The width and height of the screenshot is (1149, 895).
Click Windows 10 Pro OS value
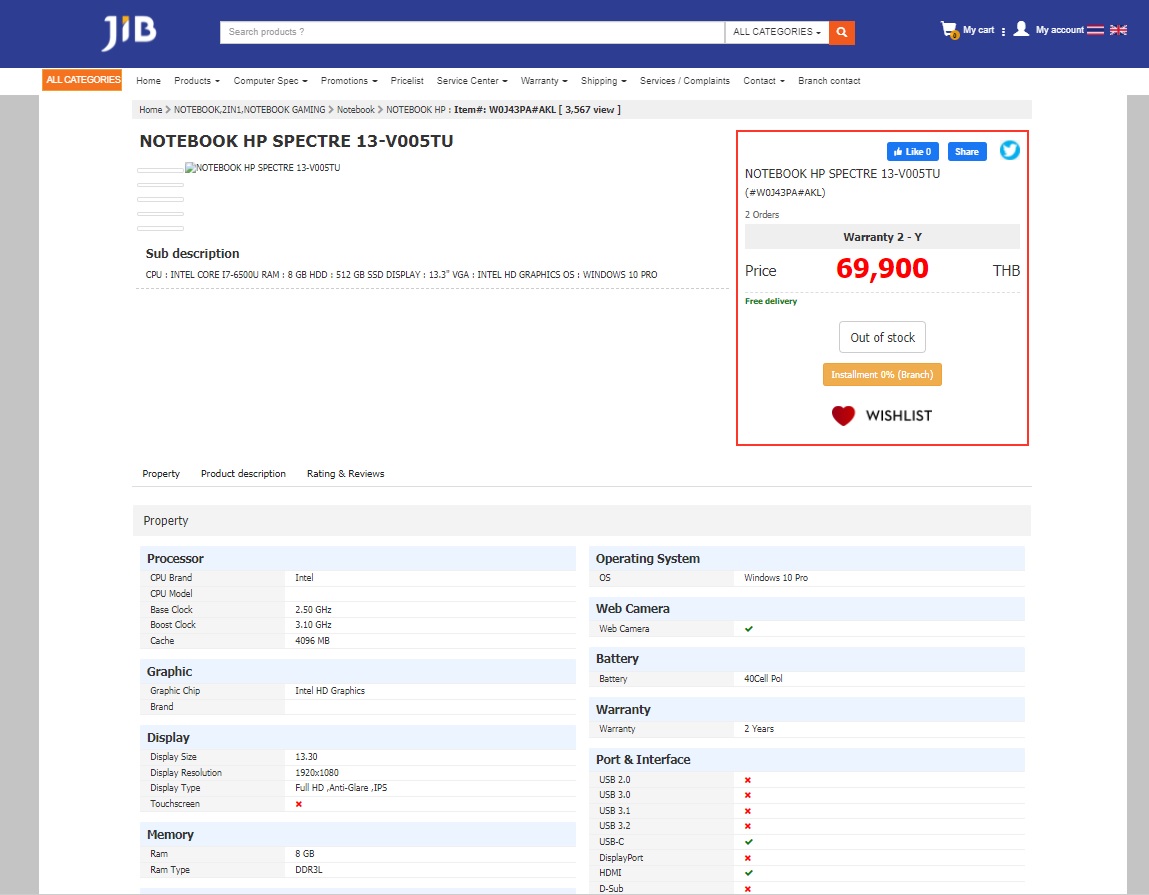pos(775,578)
